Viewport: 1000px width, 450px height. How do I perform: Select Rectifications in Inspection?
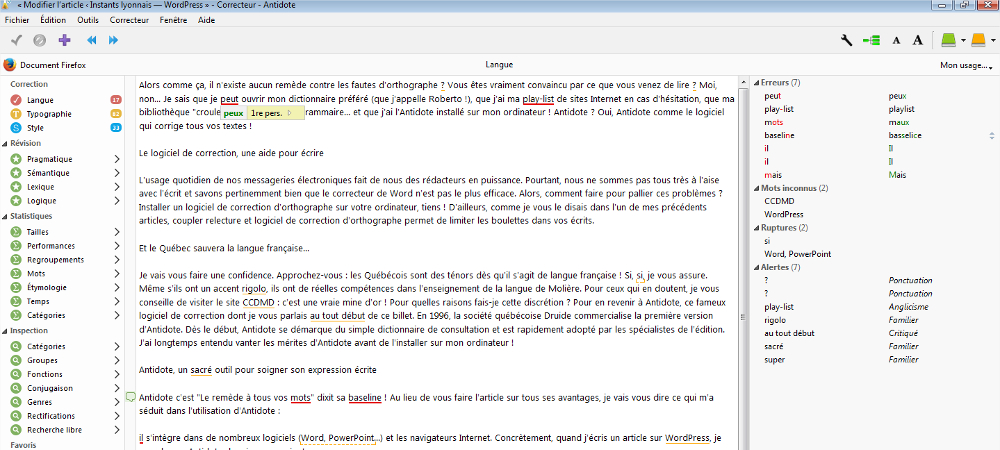click(x=51, y=416)
